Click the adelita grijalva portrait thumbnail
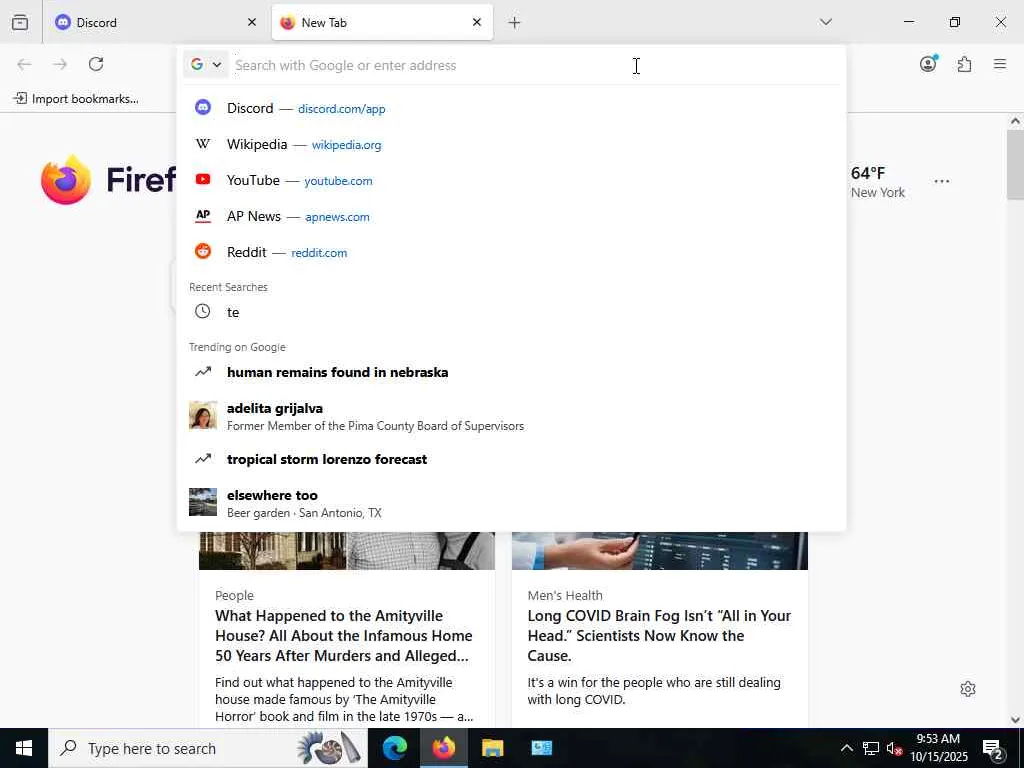This screenshot has height=768, width=1024. coord(203,415)
